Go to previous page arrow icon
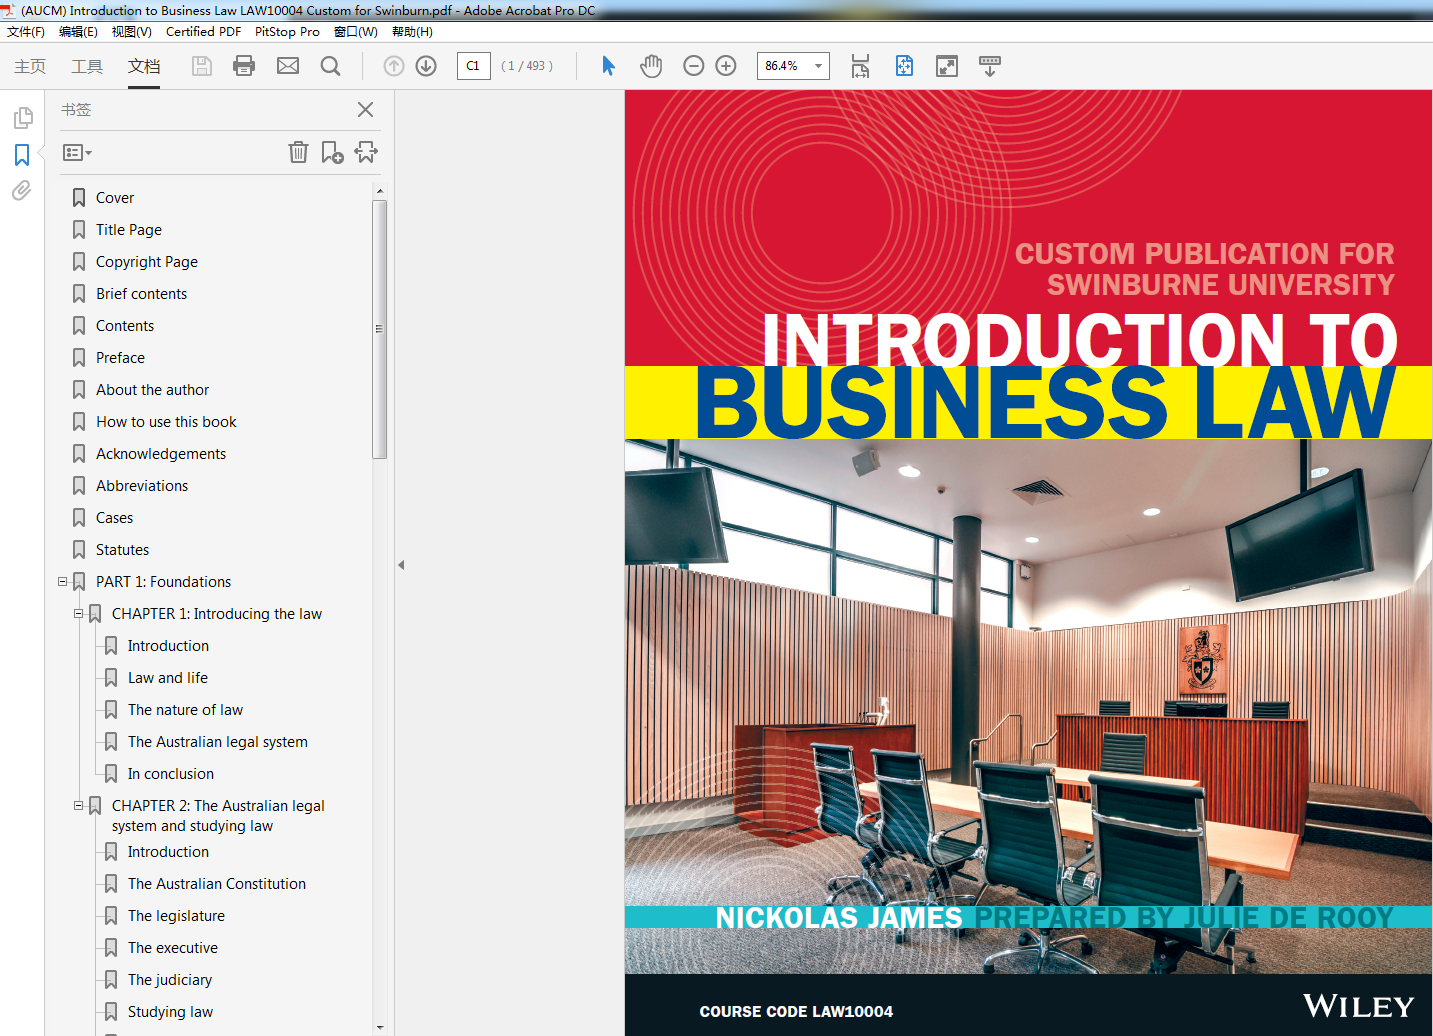The height and width of the screenshot is (1036, 1433). pyautogui.click(x=394, y=66)
